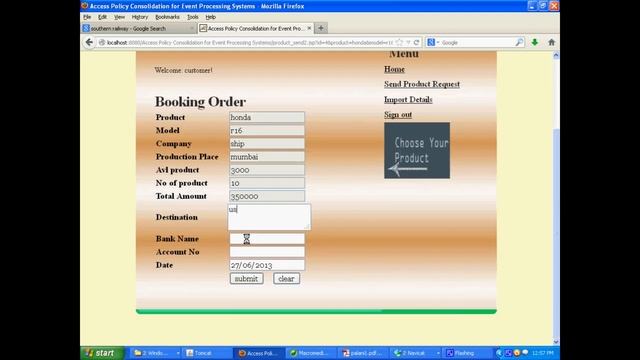Click the Sign out link
This screenshot has height=360, width=640.
pyautogui.click(x=398, y=115)
